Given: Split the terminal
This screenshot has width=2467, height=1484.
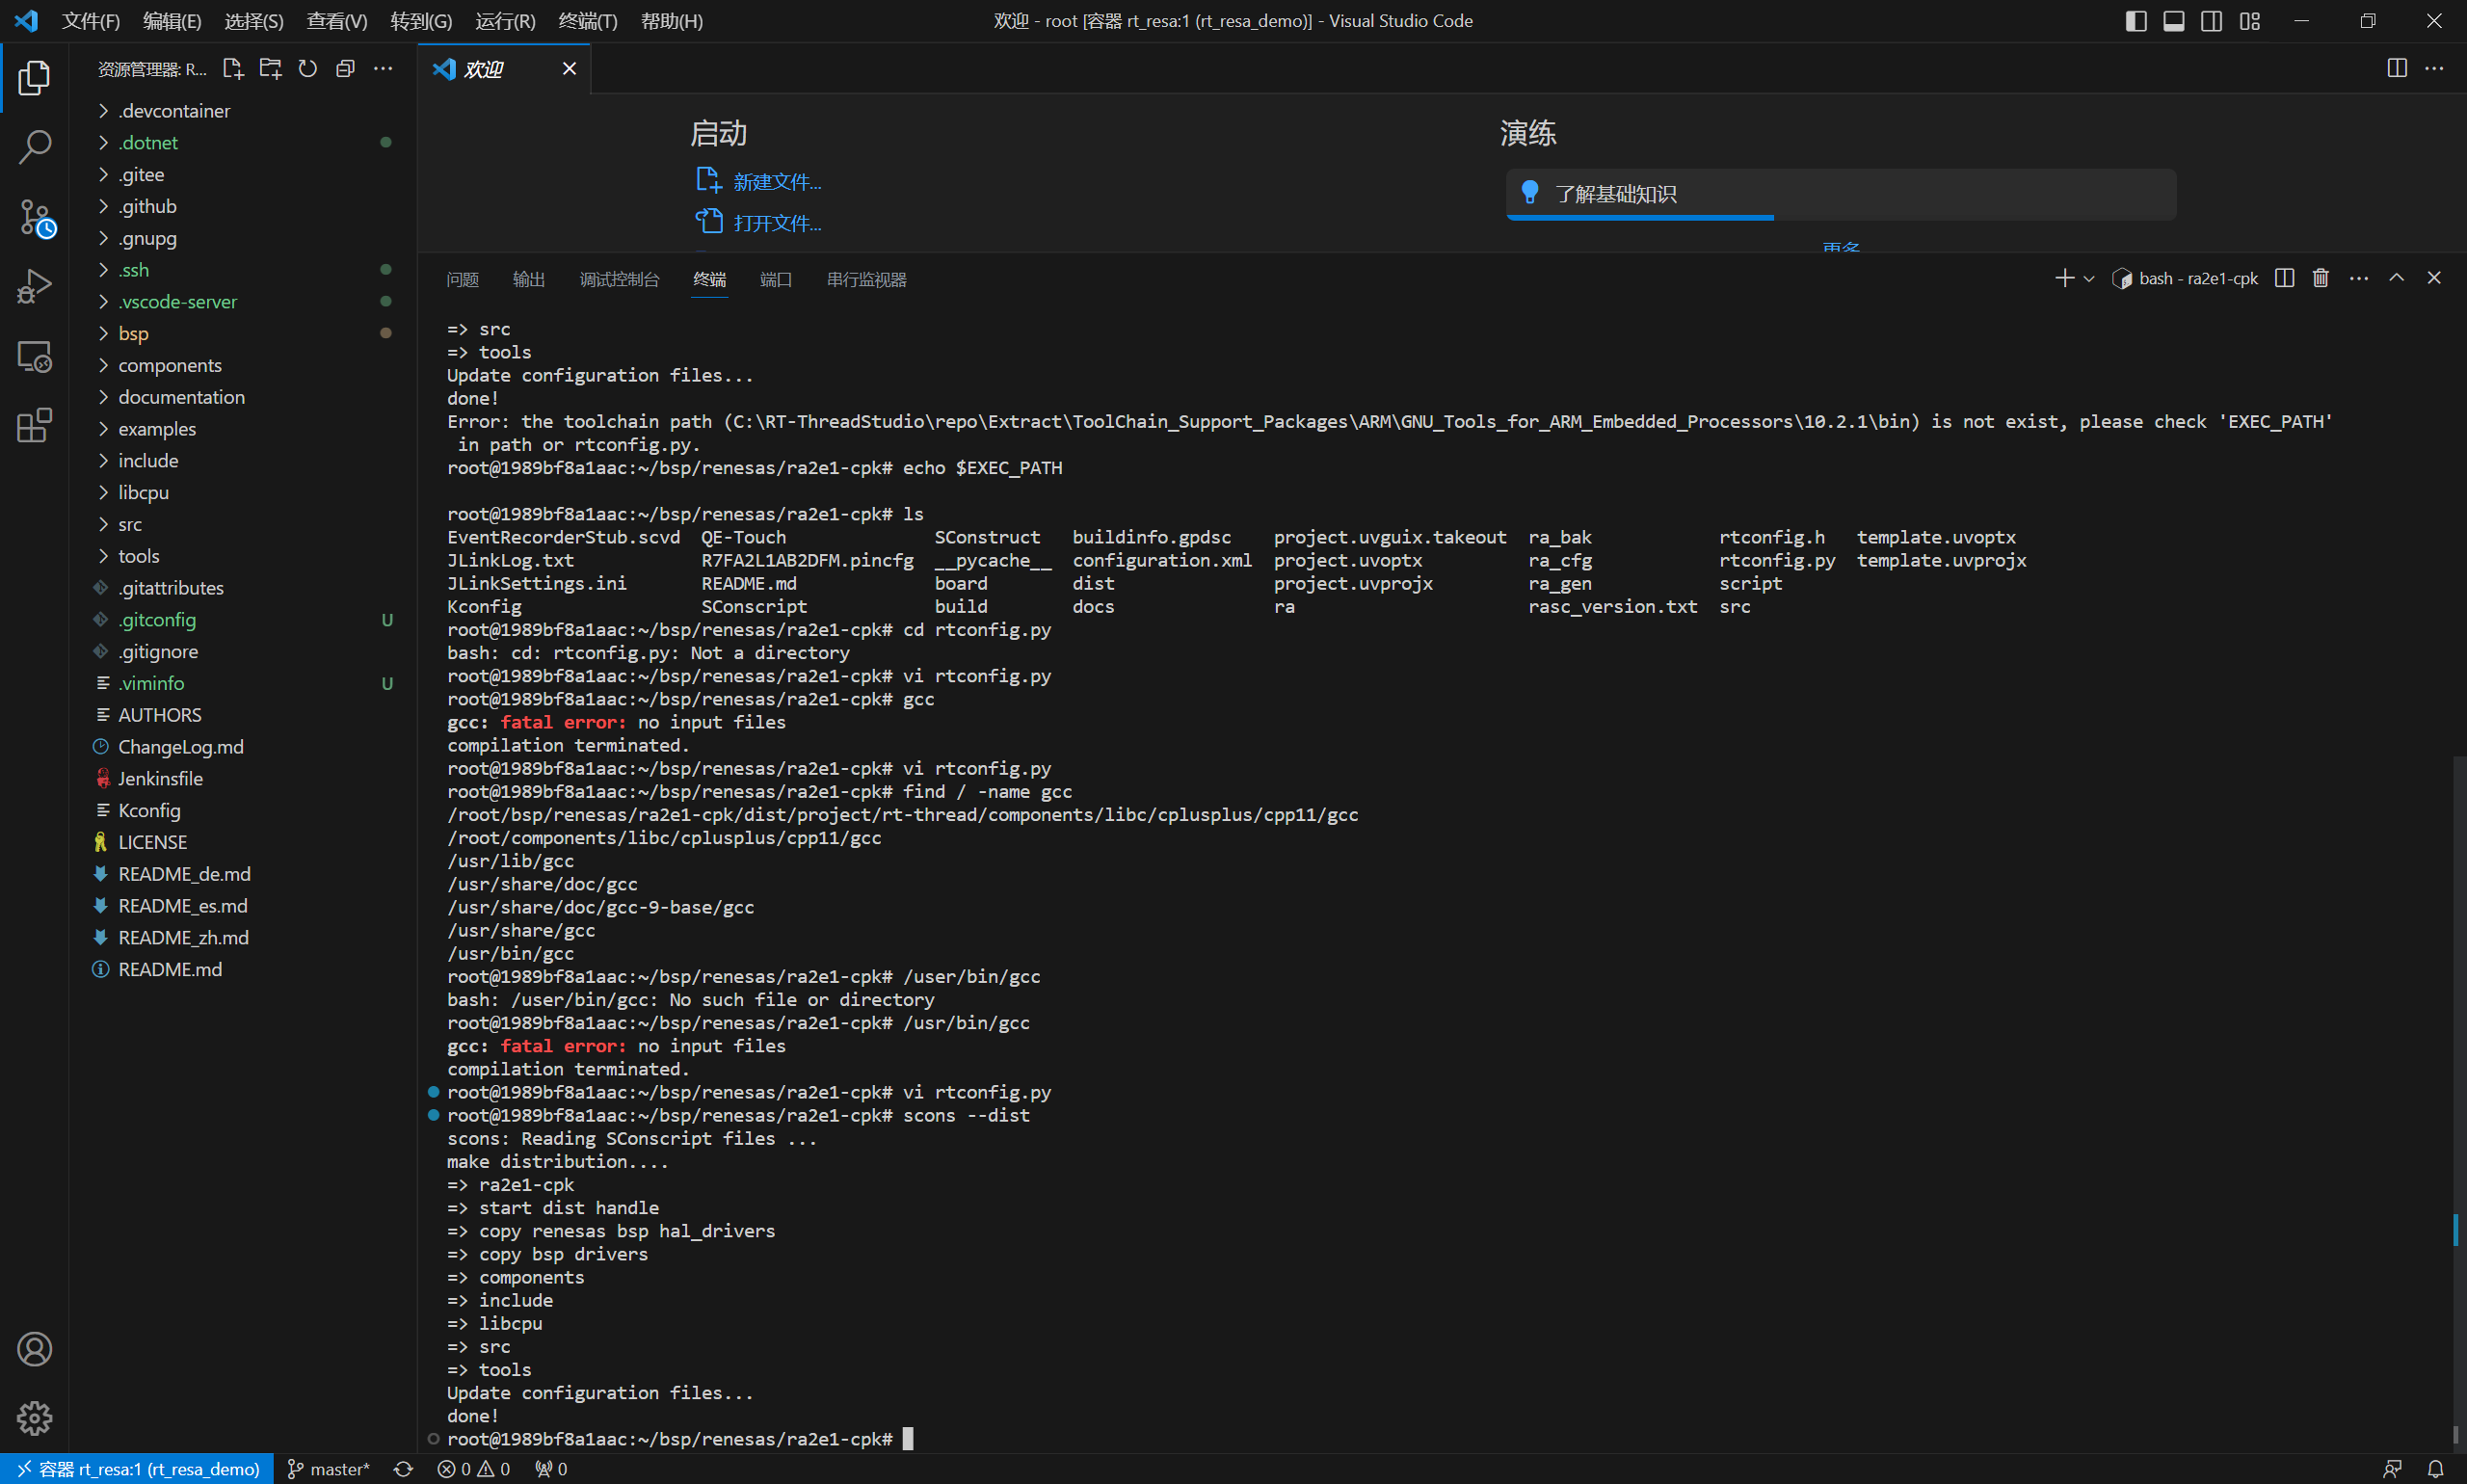Looking at the screenshot, I should tap(2284, 278).
